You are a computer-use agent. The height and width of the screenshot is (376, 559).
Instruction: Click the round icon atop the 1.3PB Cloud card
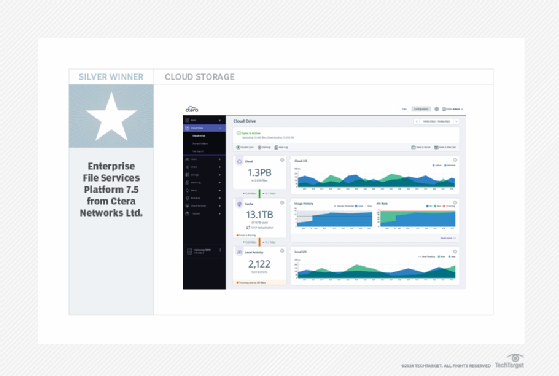pos(282,160)
